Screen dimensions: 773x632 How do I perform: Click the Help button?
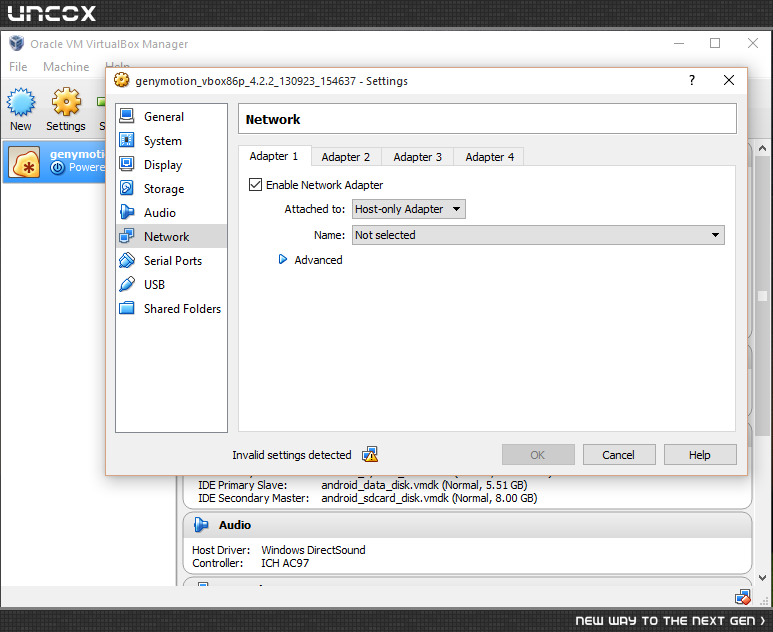[x=700, y=455]
